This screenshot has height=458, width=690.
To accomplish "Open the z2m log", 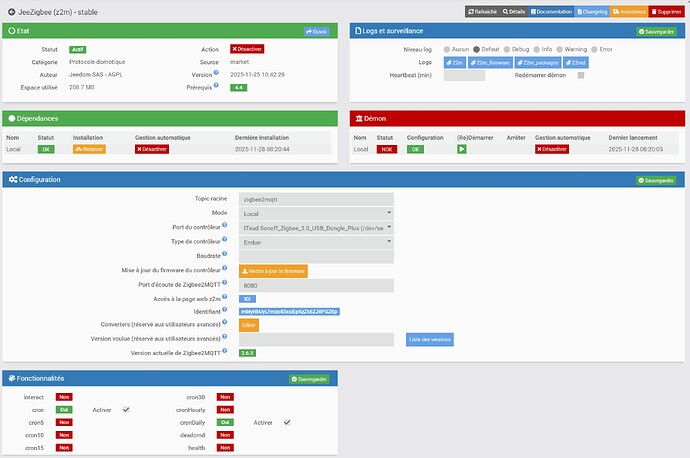I will 455,62.
